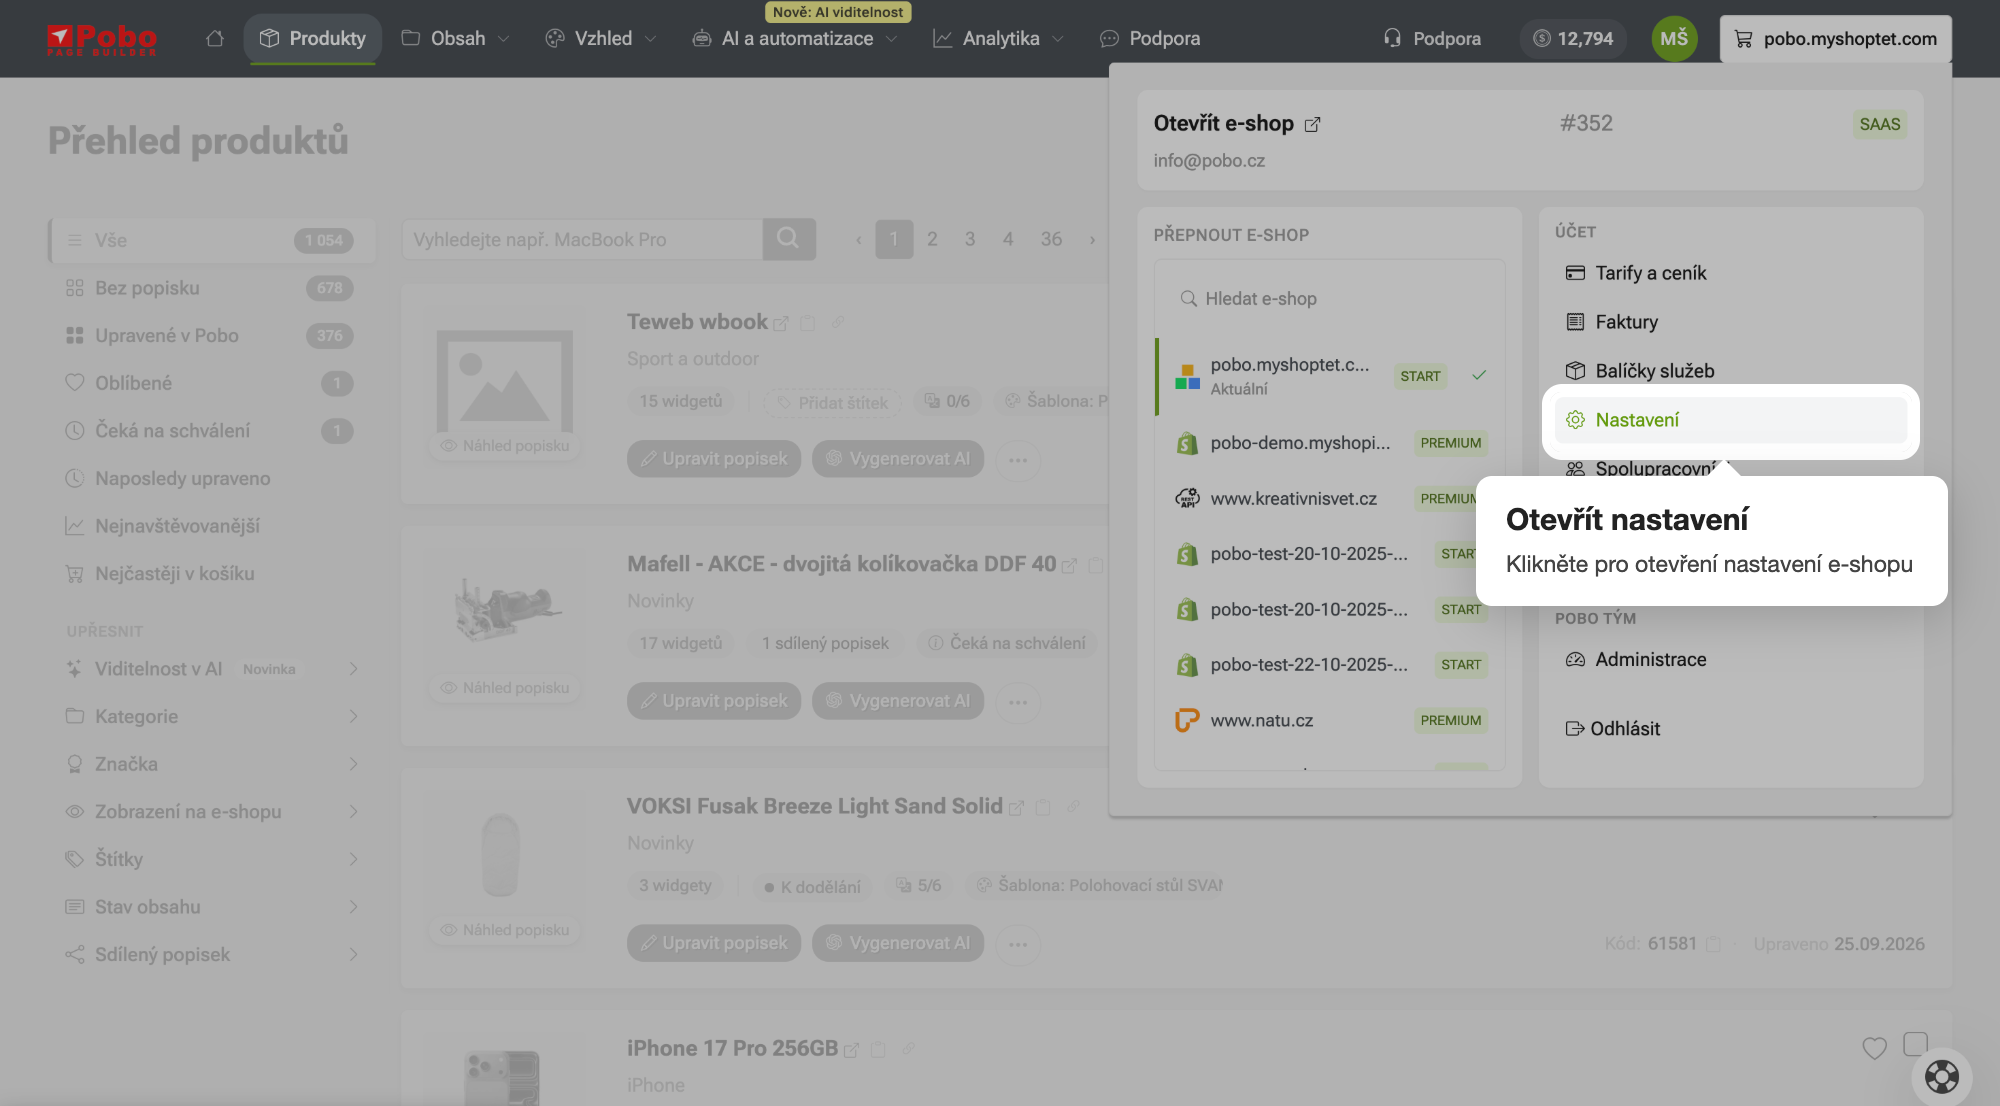Filter by Upravené v Pobo
The width and height of the screenshot is (2000, 1106).
(212, 336)
